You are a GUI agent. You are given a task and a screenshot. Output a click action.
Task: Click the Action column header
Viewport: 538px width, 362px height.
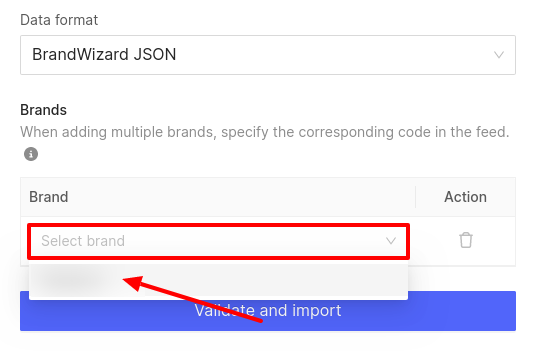[x=465, y=197]
